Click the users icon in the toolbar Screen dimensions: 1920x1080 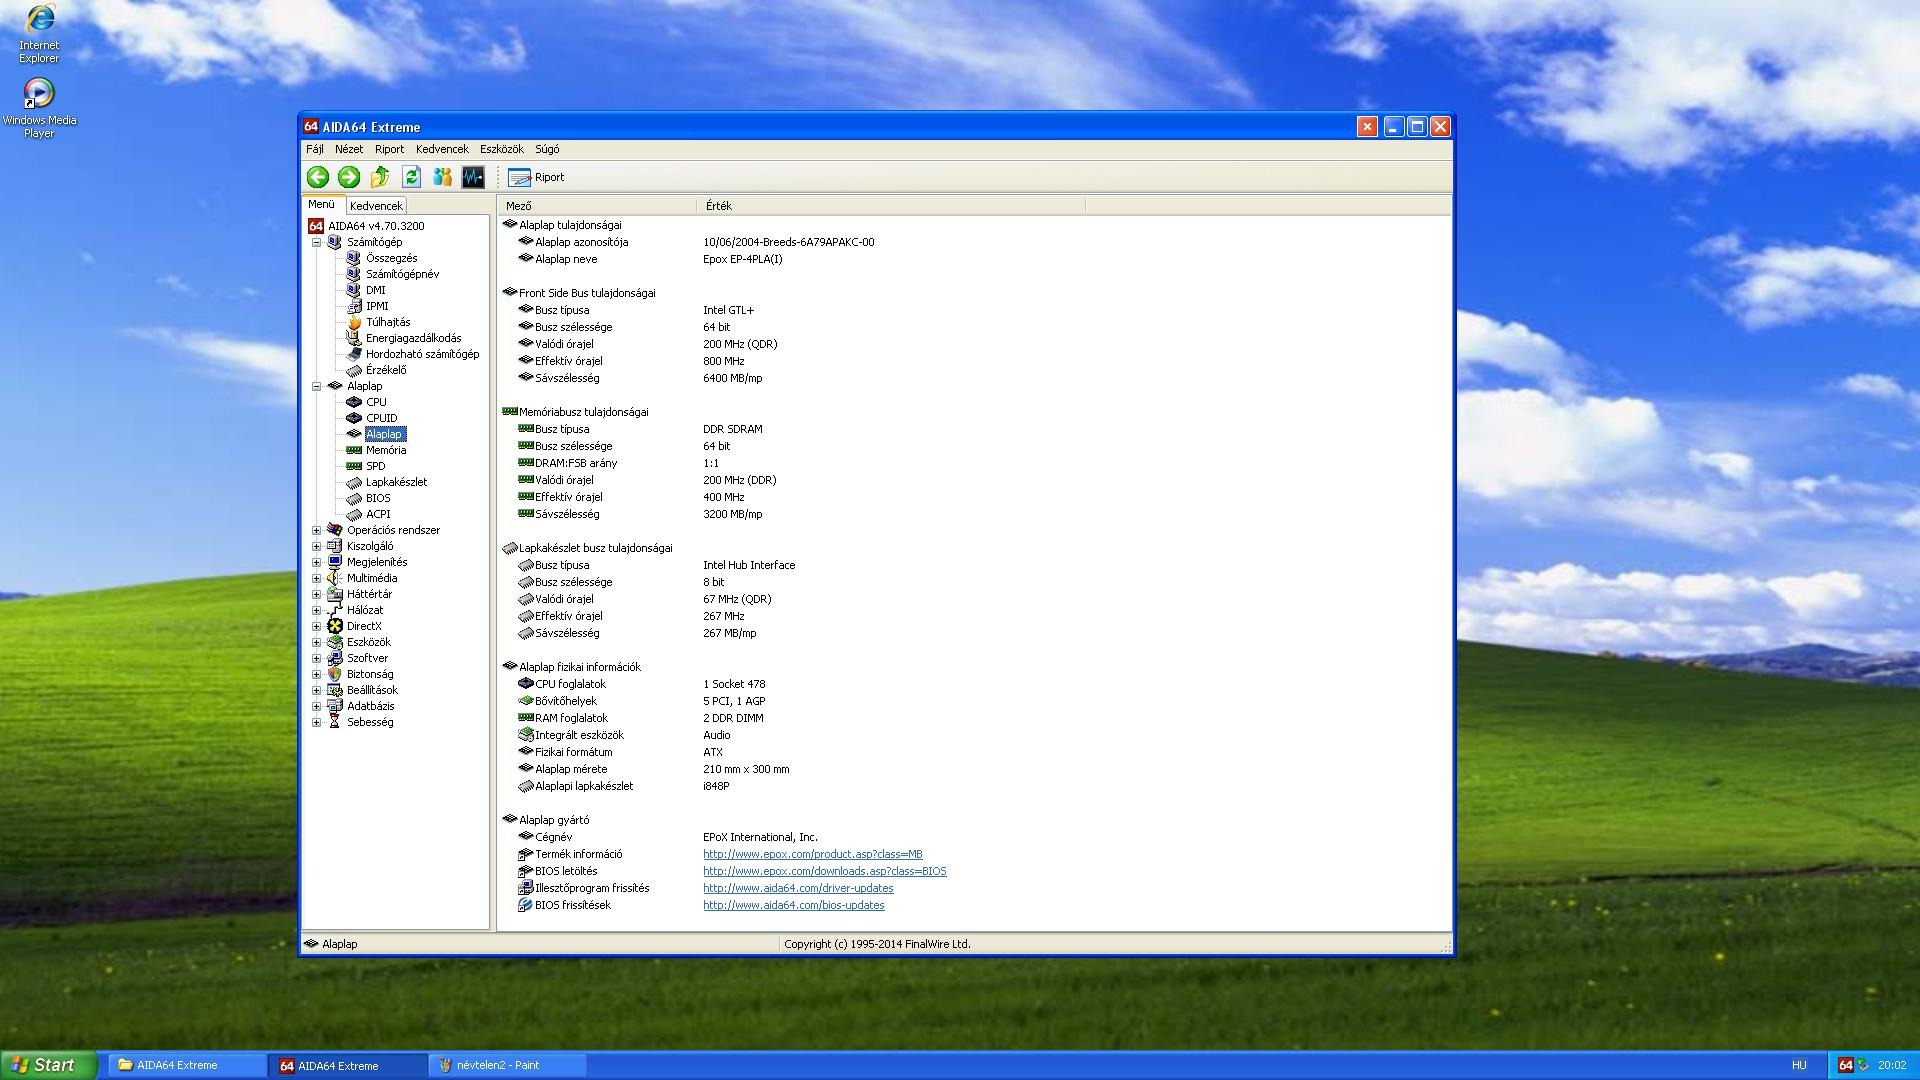click(442, 177)
